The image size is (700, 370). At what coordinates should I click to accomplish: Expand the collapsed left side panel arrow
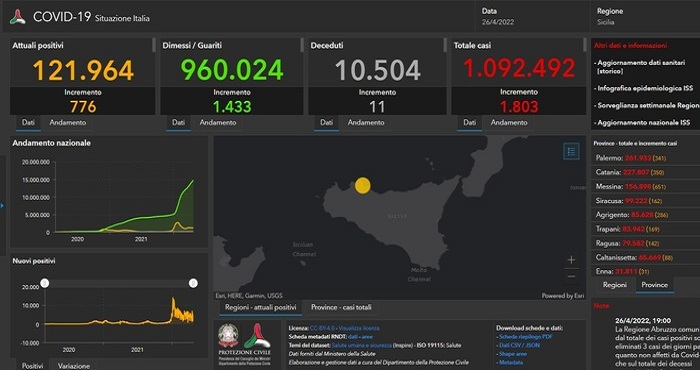click(2, 206)
